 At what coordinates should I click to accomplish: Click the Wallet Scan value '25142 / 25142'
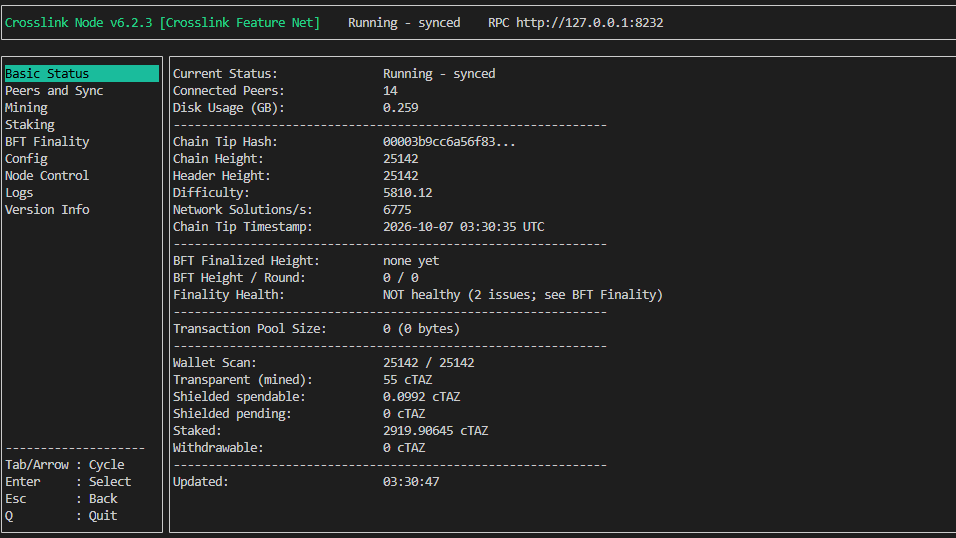(x=429, y=362)
